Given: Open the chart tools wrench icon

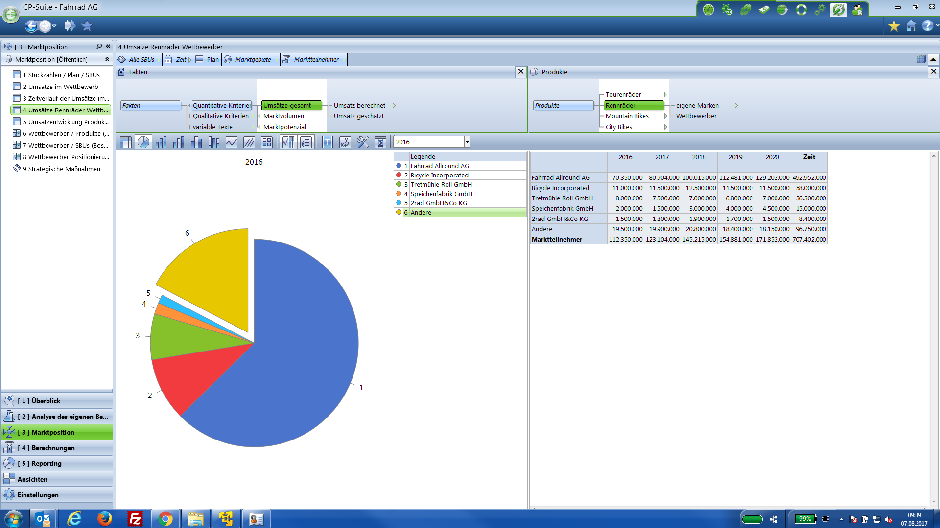Looking at the screenshot, I should (363, 142).
